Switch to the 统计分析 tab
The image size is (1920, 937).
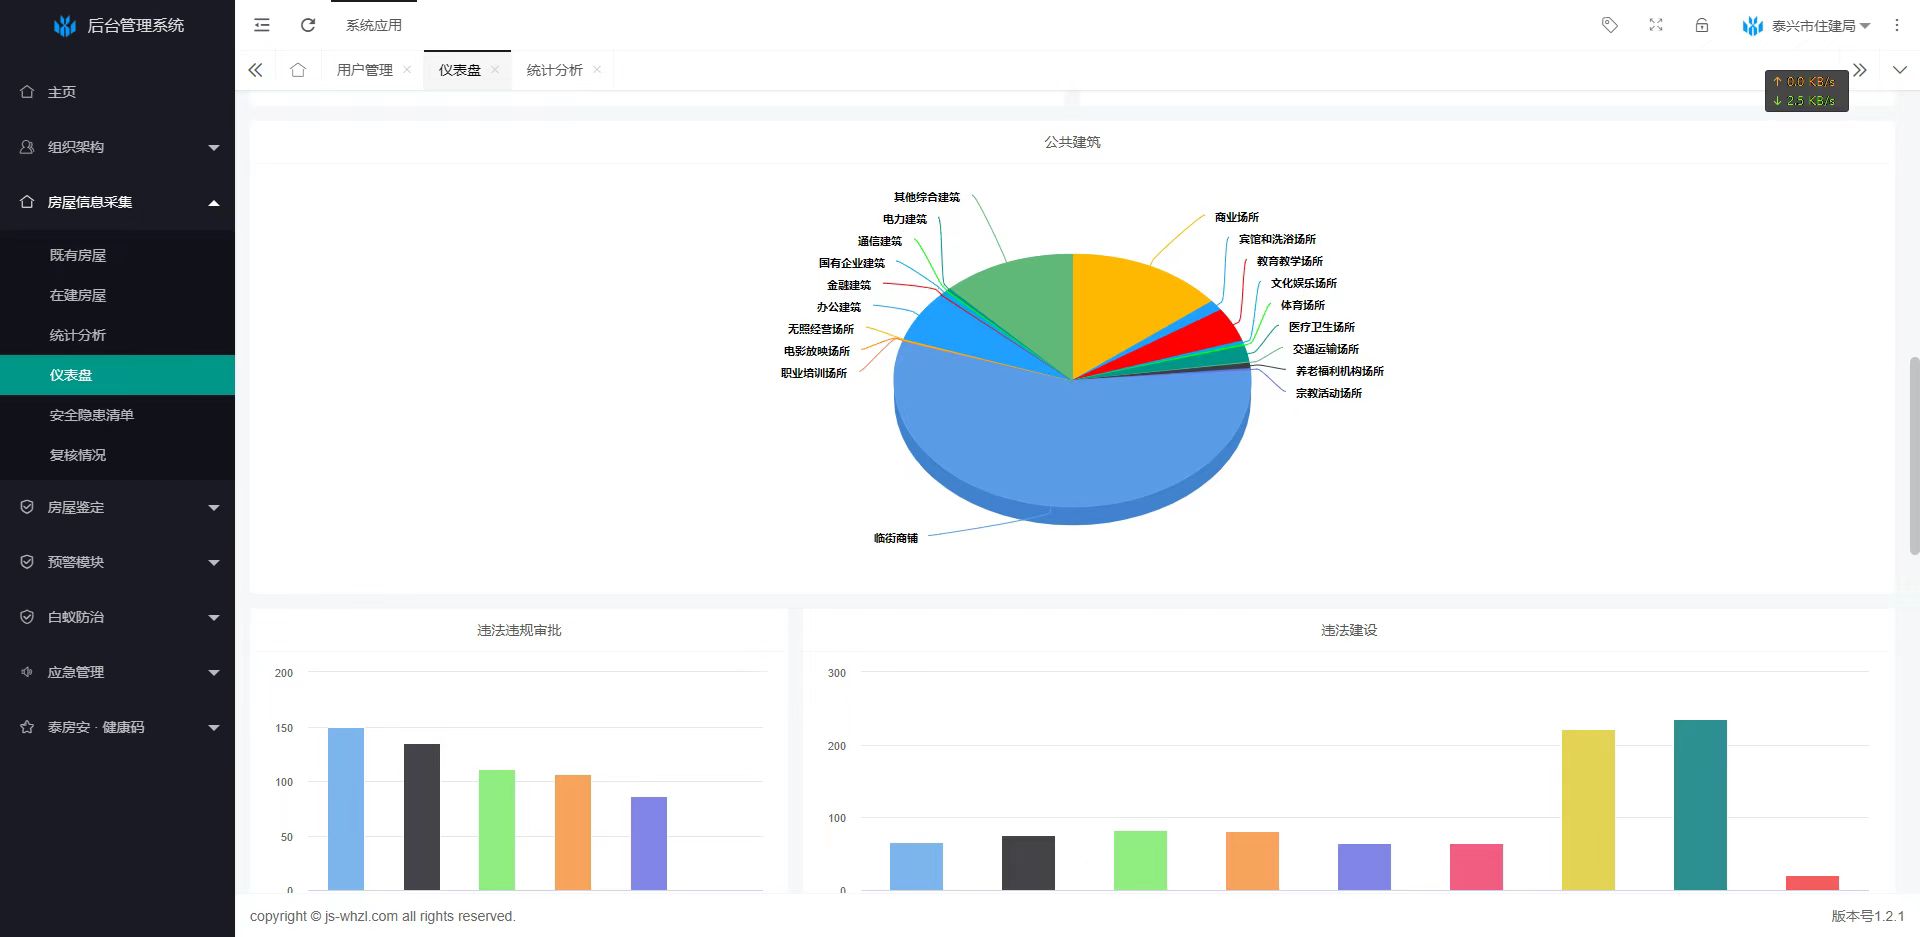(x=554, y=70)
